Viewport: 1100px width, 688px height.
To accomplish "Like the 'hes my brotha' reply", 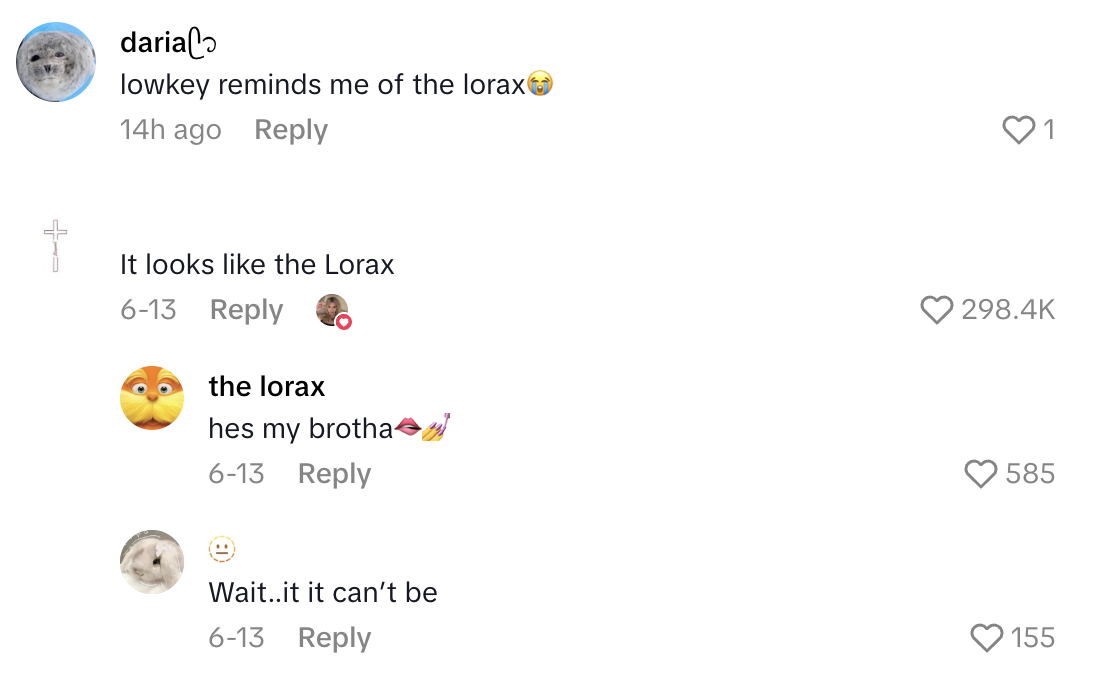I will 981,474.
